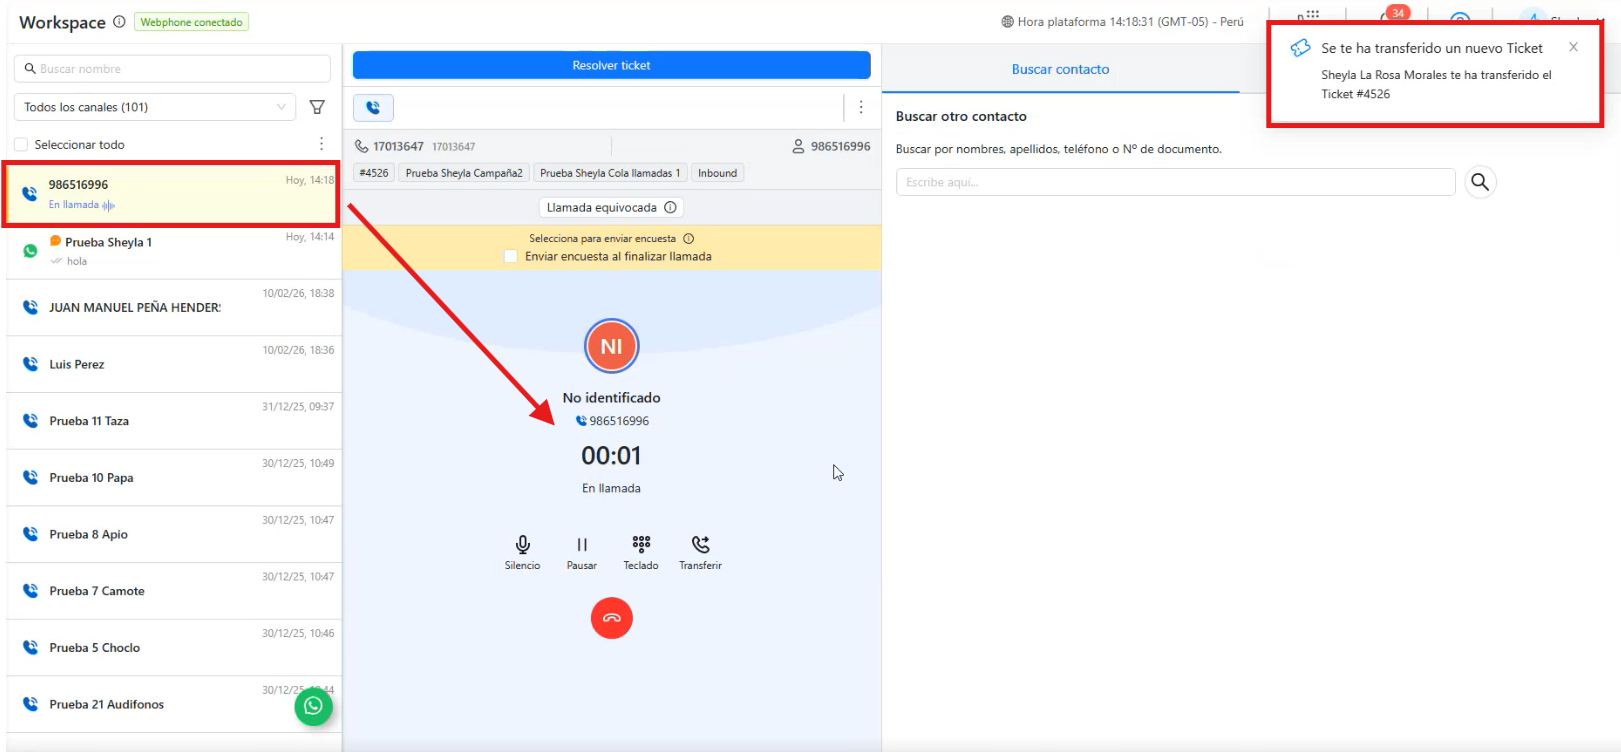Image resolution: width=1621 pixels, height=752 pixels.
Task: Click the Buscar nombre search field
Action: click(x=172, y=69)
